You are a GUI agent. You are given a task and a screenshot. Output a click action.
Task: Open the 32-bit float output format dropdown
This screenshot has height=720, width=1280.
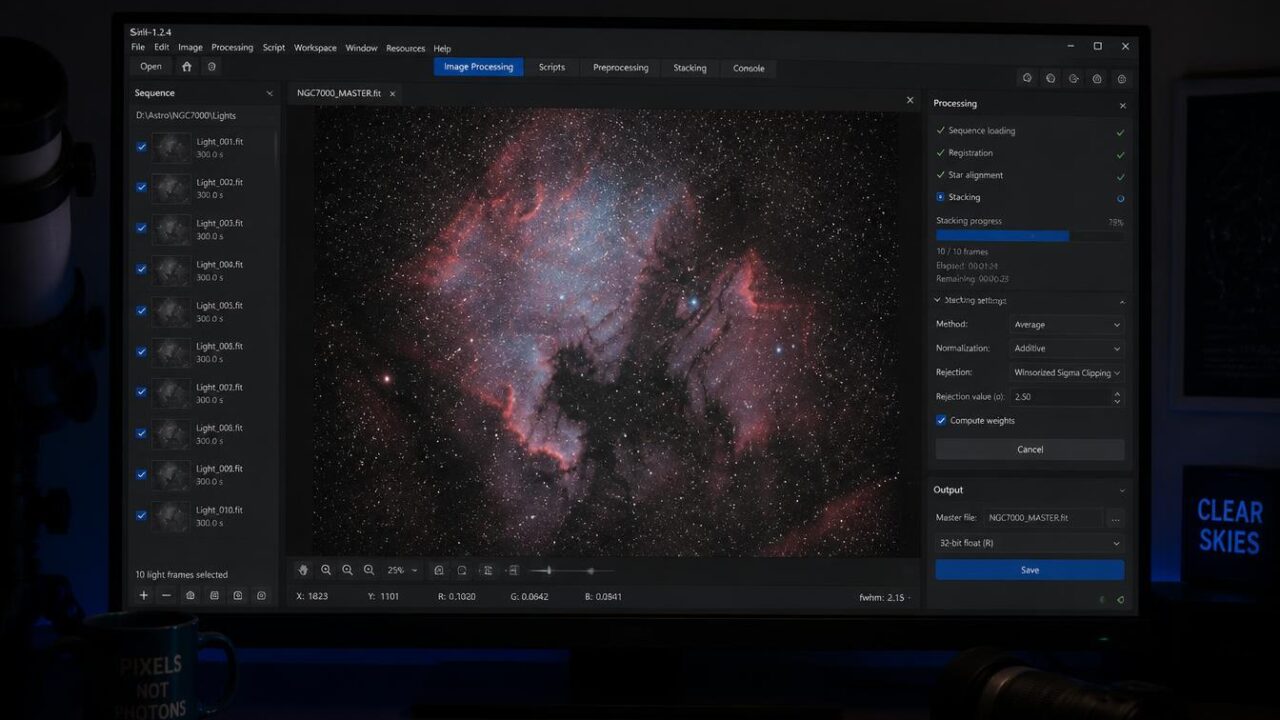click(1030, 543)
